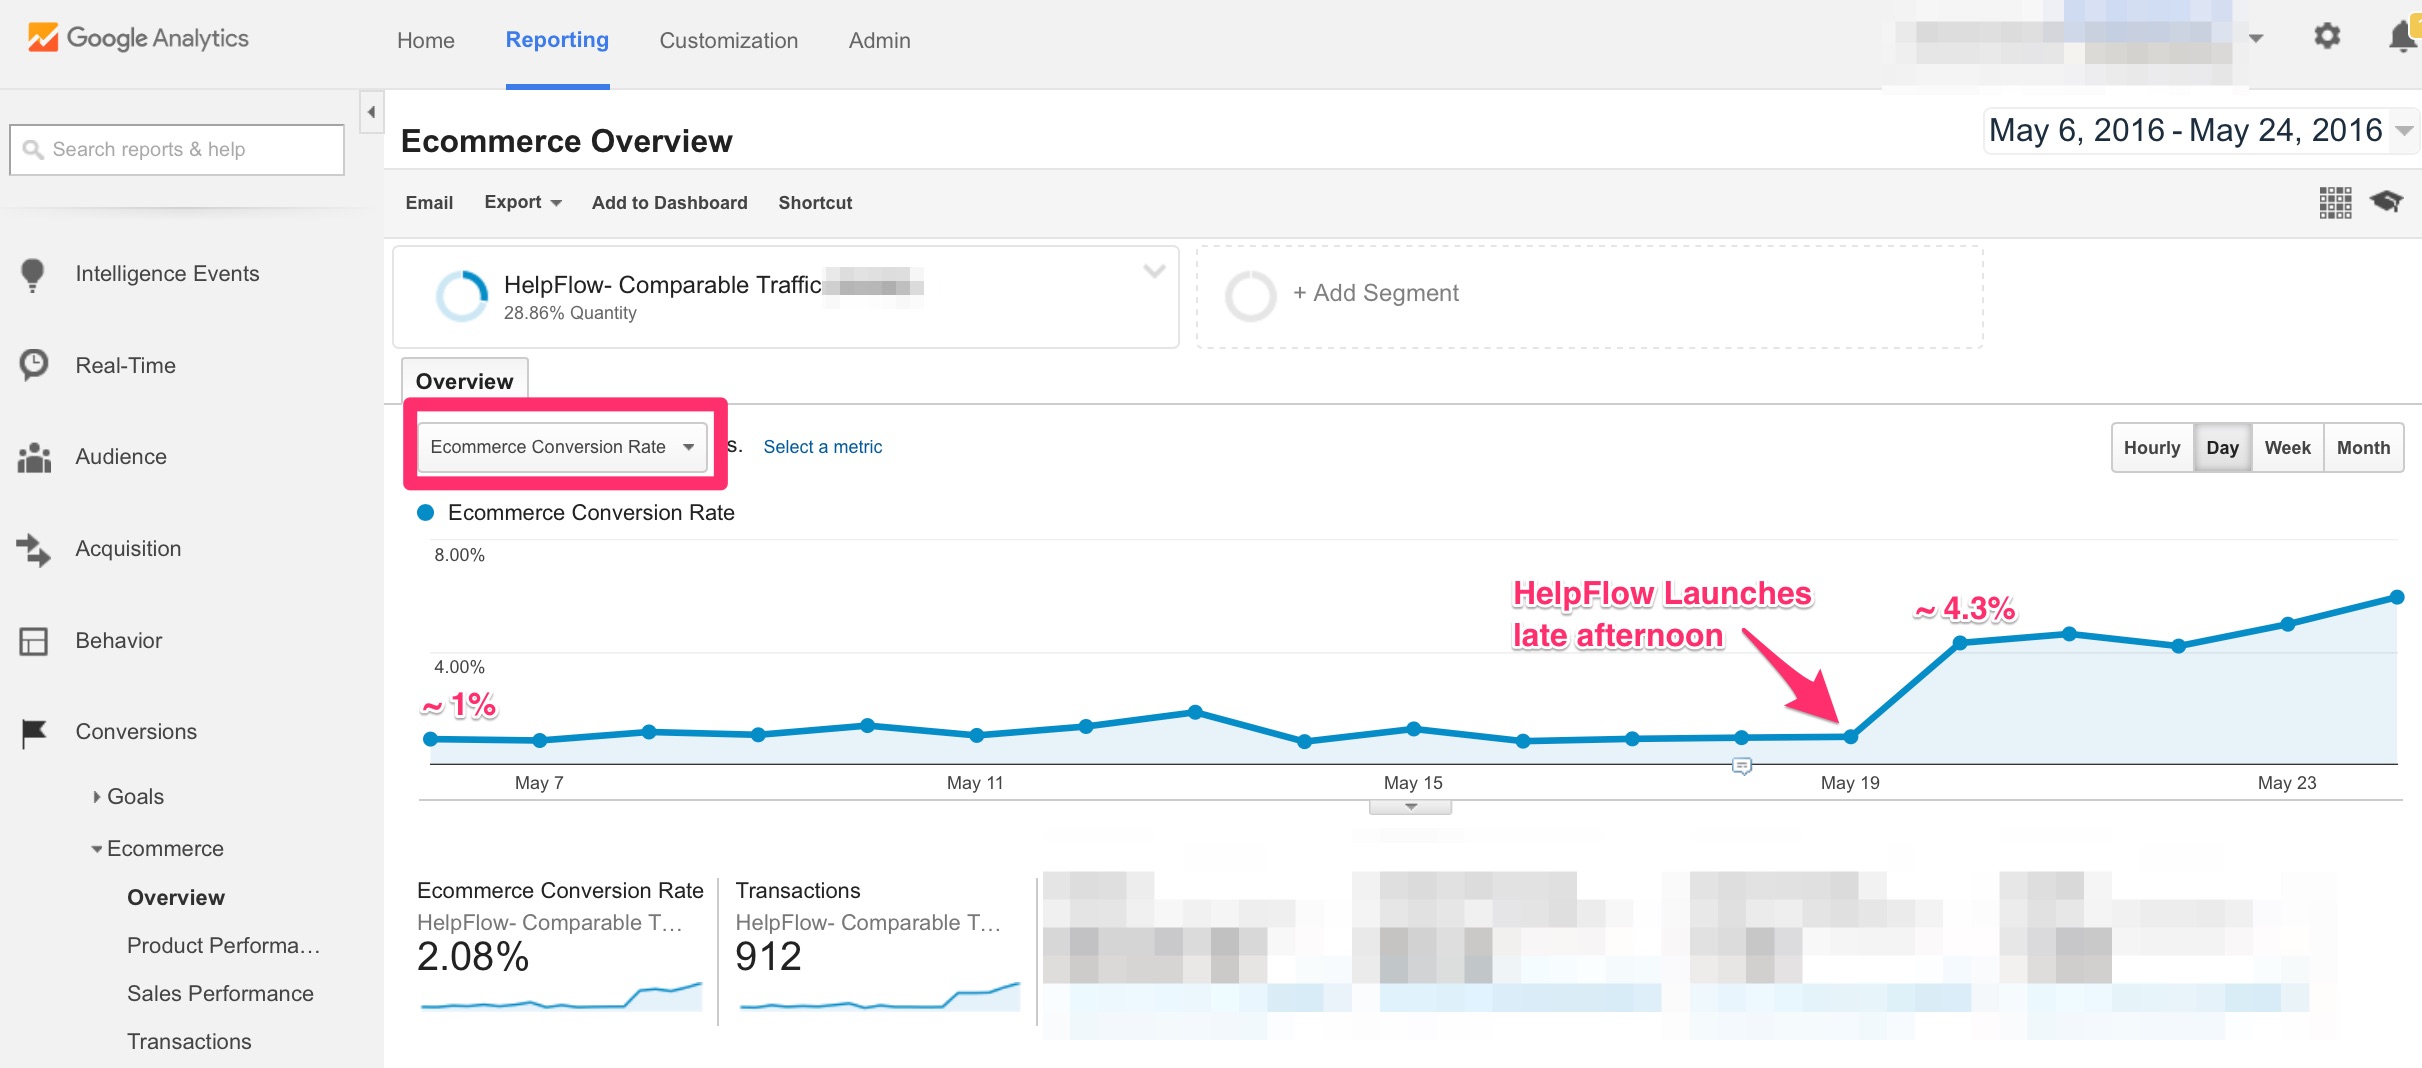Open the Export dropdown
2422x1068 pixels.
(522, 202)
